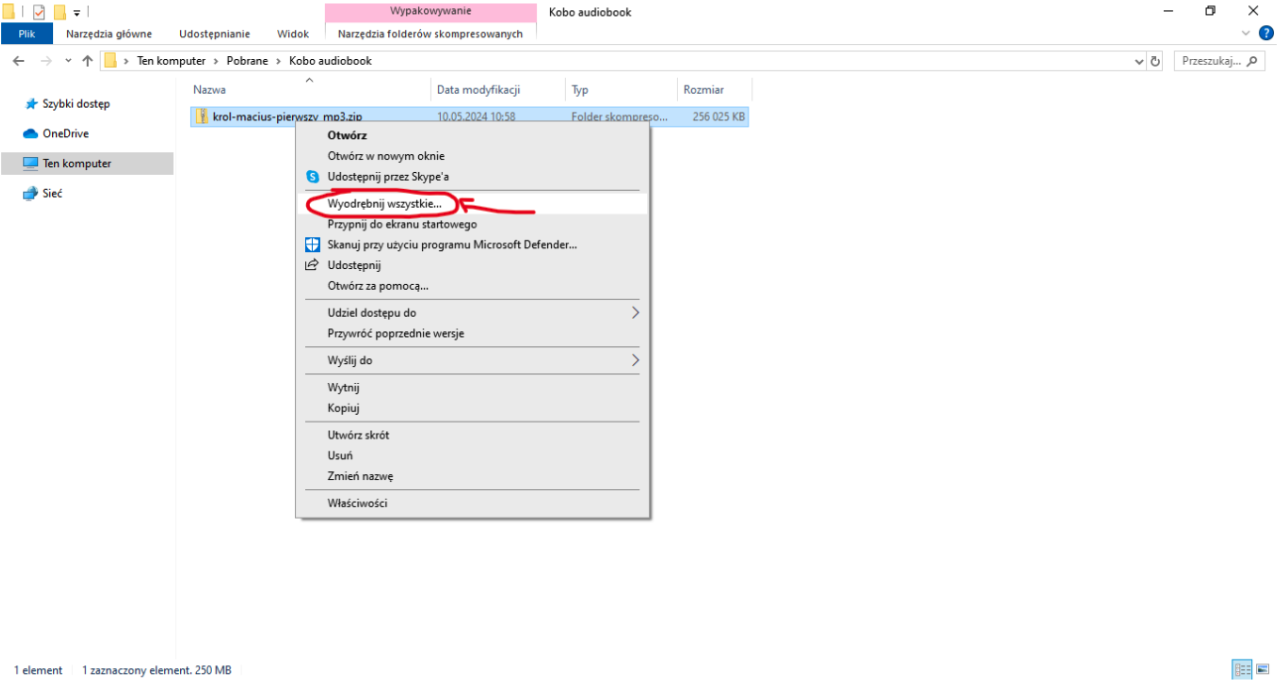Open Narzędzia folderów skompresowanych tab
The image size is (1281, 685).
(x=430, y=33)
